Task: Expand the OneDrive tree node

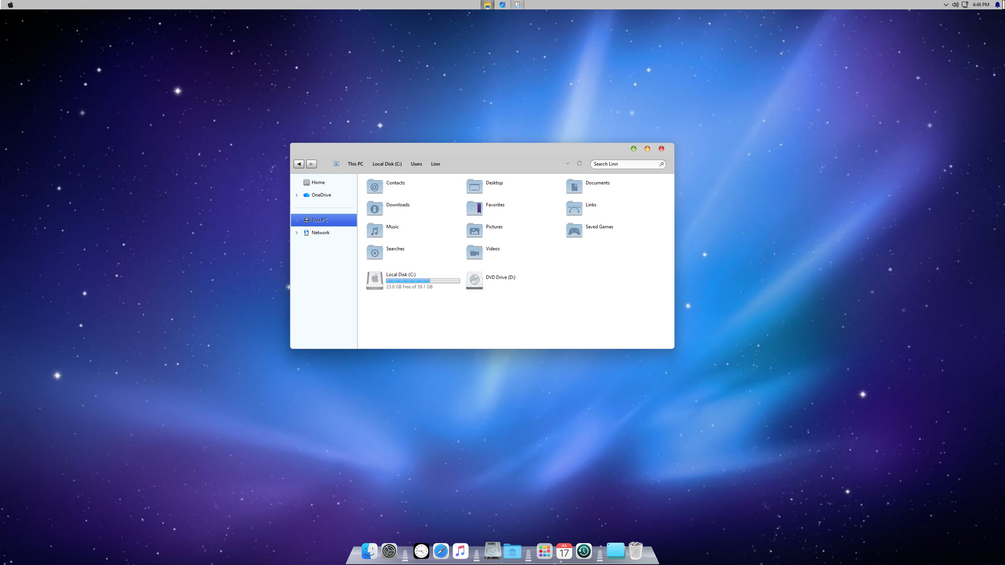Action: click(x=297, y=195)
